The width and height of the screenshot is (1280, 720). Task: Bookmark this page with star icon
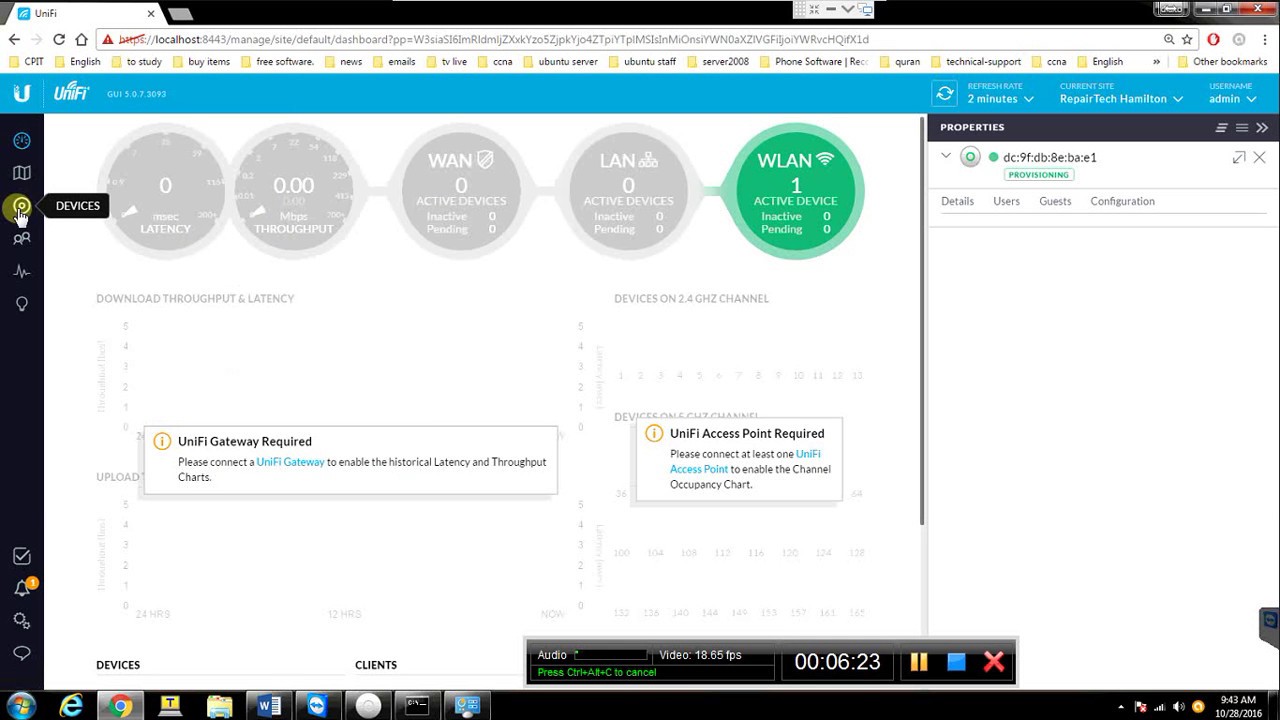[1187, 39]
